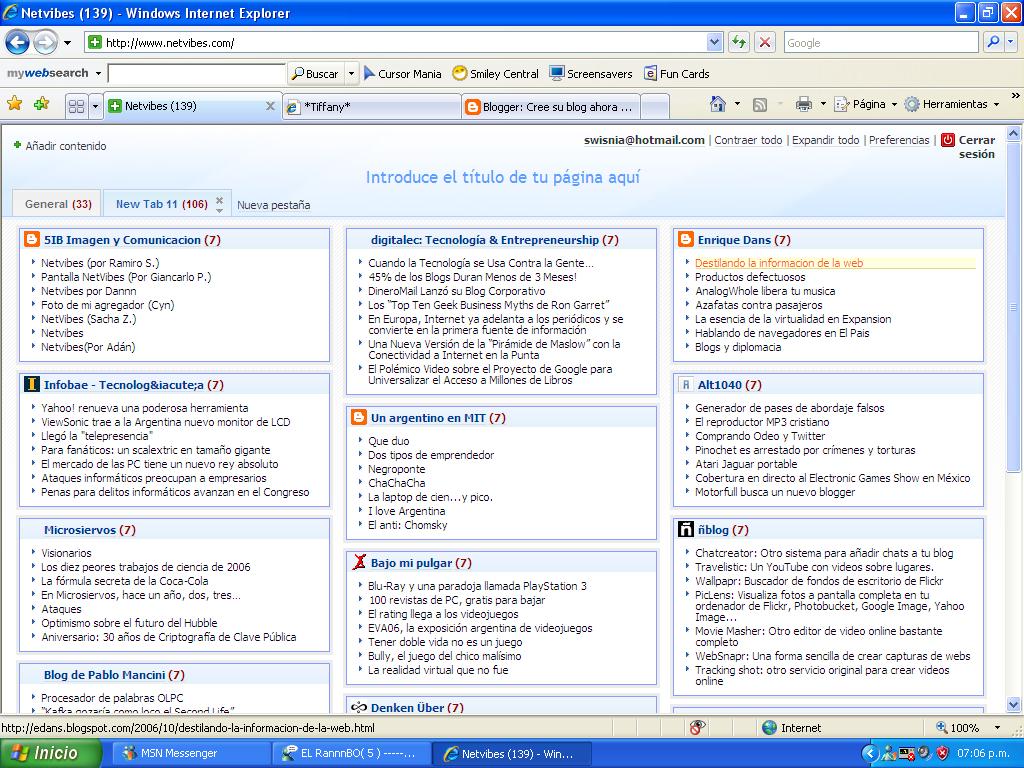The width and height of the screenshot is (1024, 768).
Task: Open Quick Tabs grid icon
Action: click(76, 106)
